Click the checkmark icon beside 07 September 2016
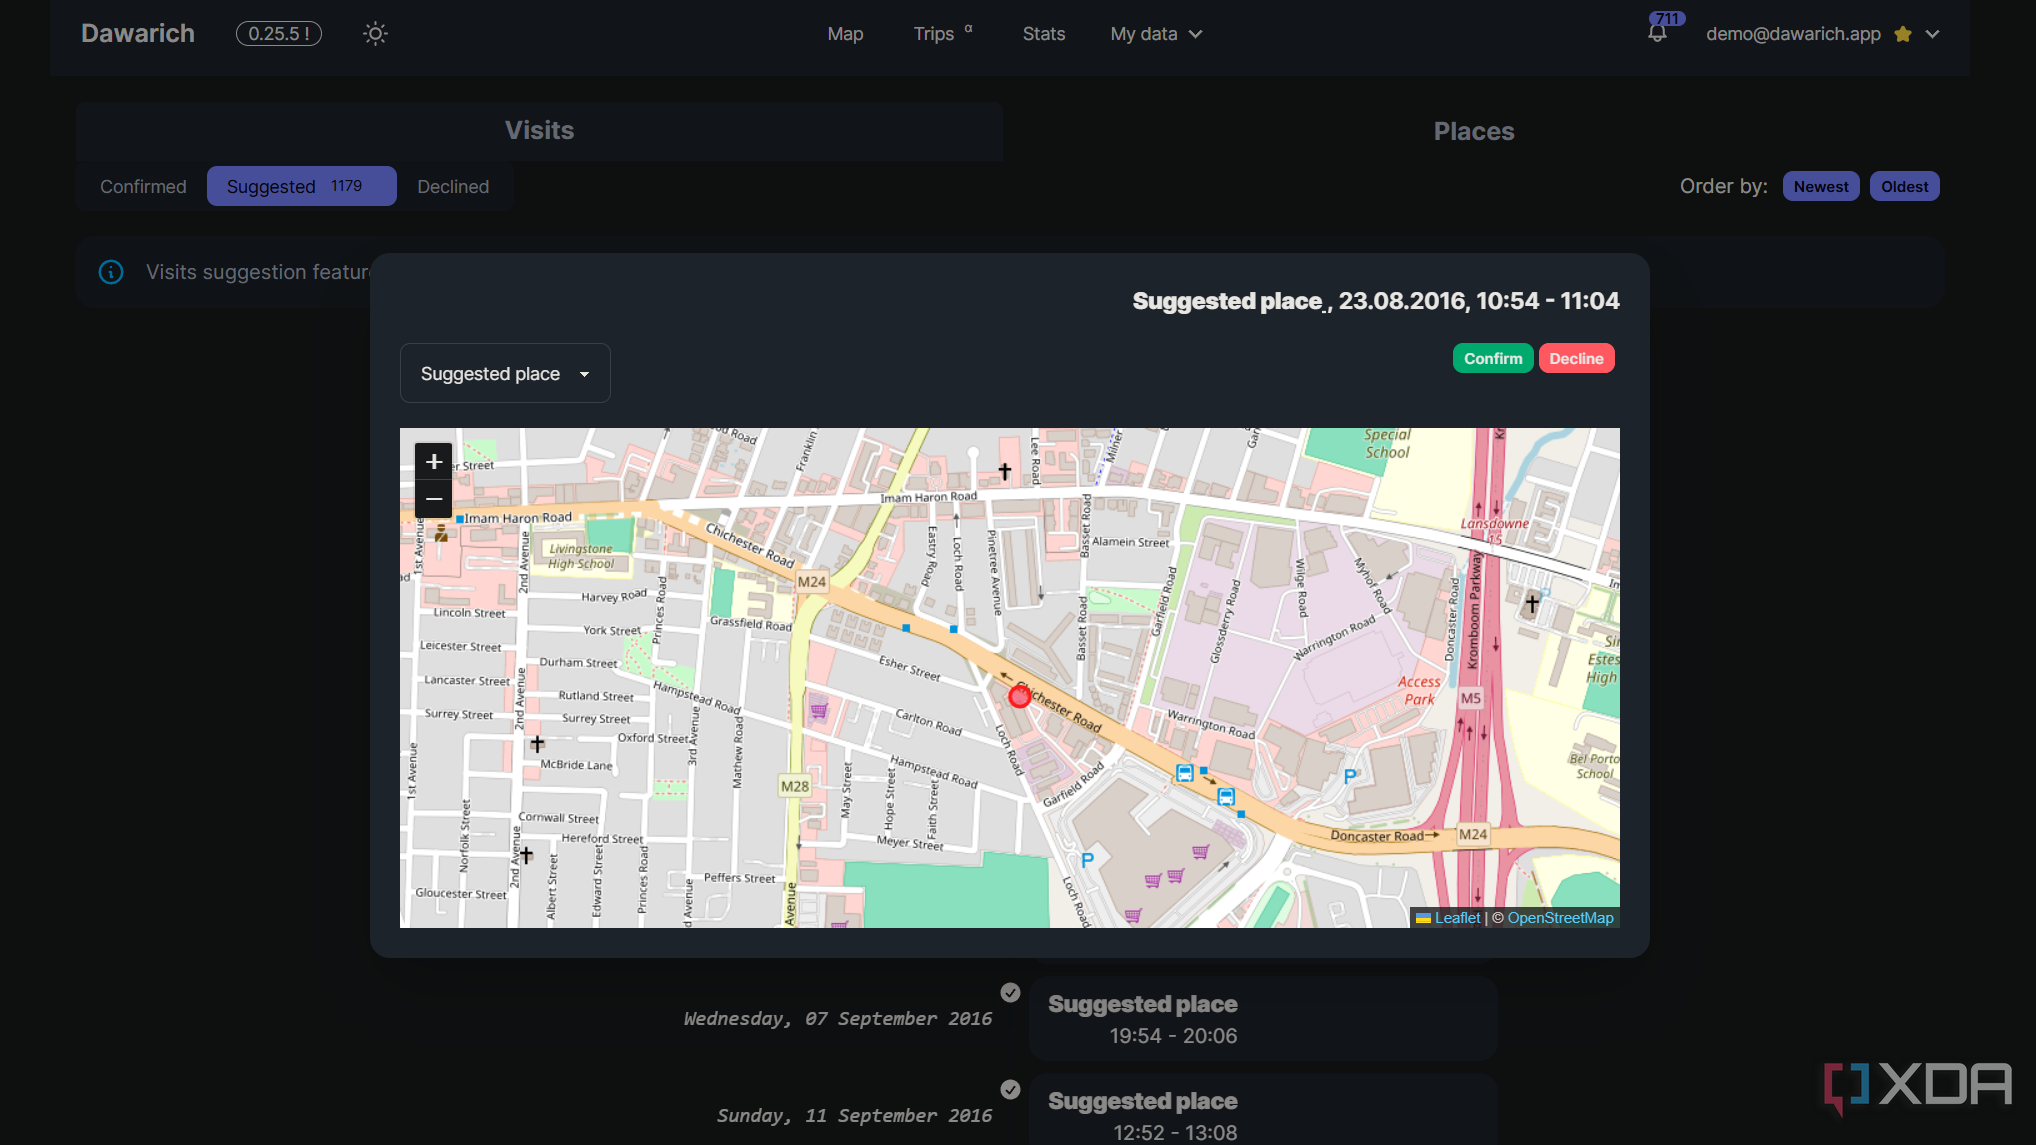 click(x=1010, y=992)
